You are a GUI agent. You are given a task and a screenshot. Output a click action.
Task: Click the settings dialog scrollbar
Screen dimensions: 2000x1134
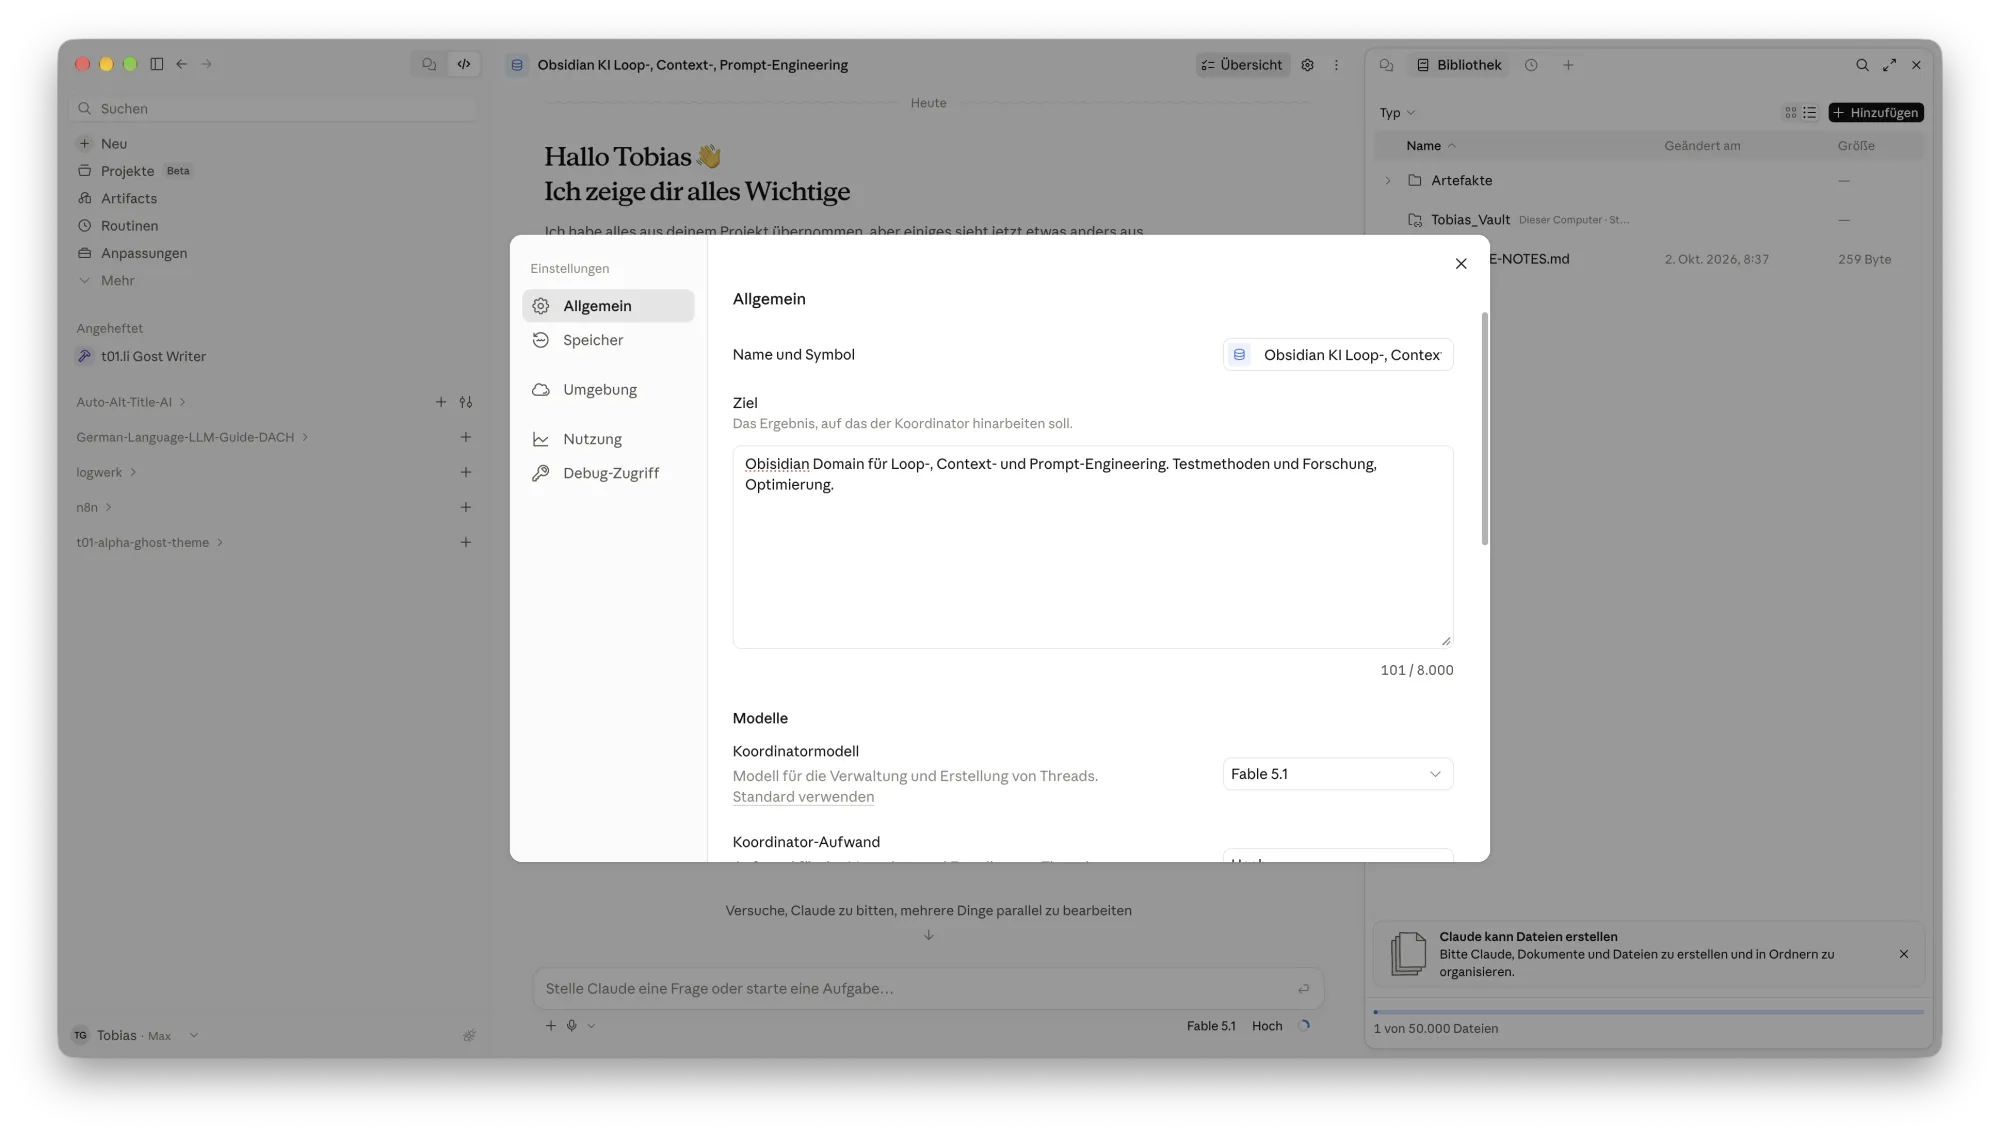[1484, 429]
